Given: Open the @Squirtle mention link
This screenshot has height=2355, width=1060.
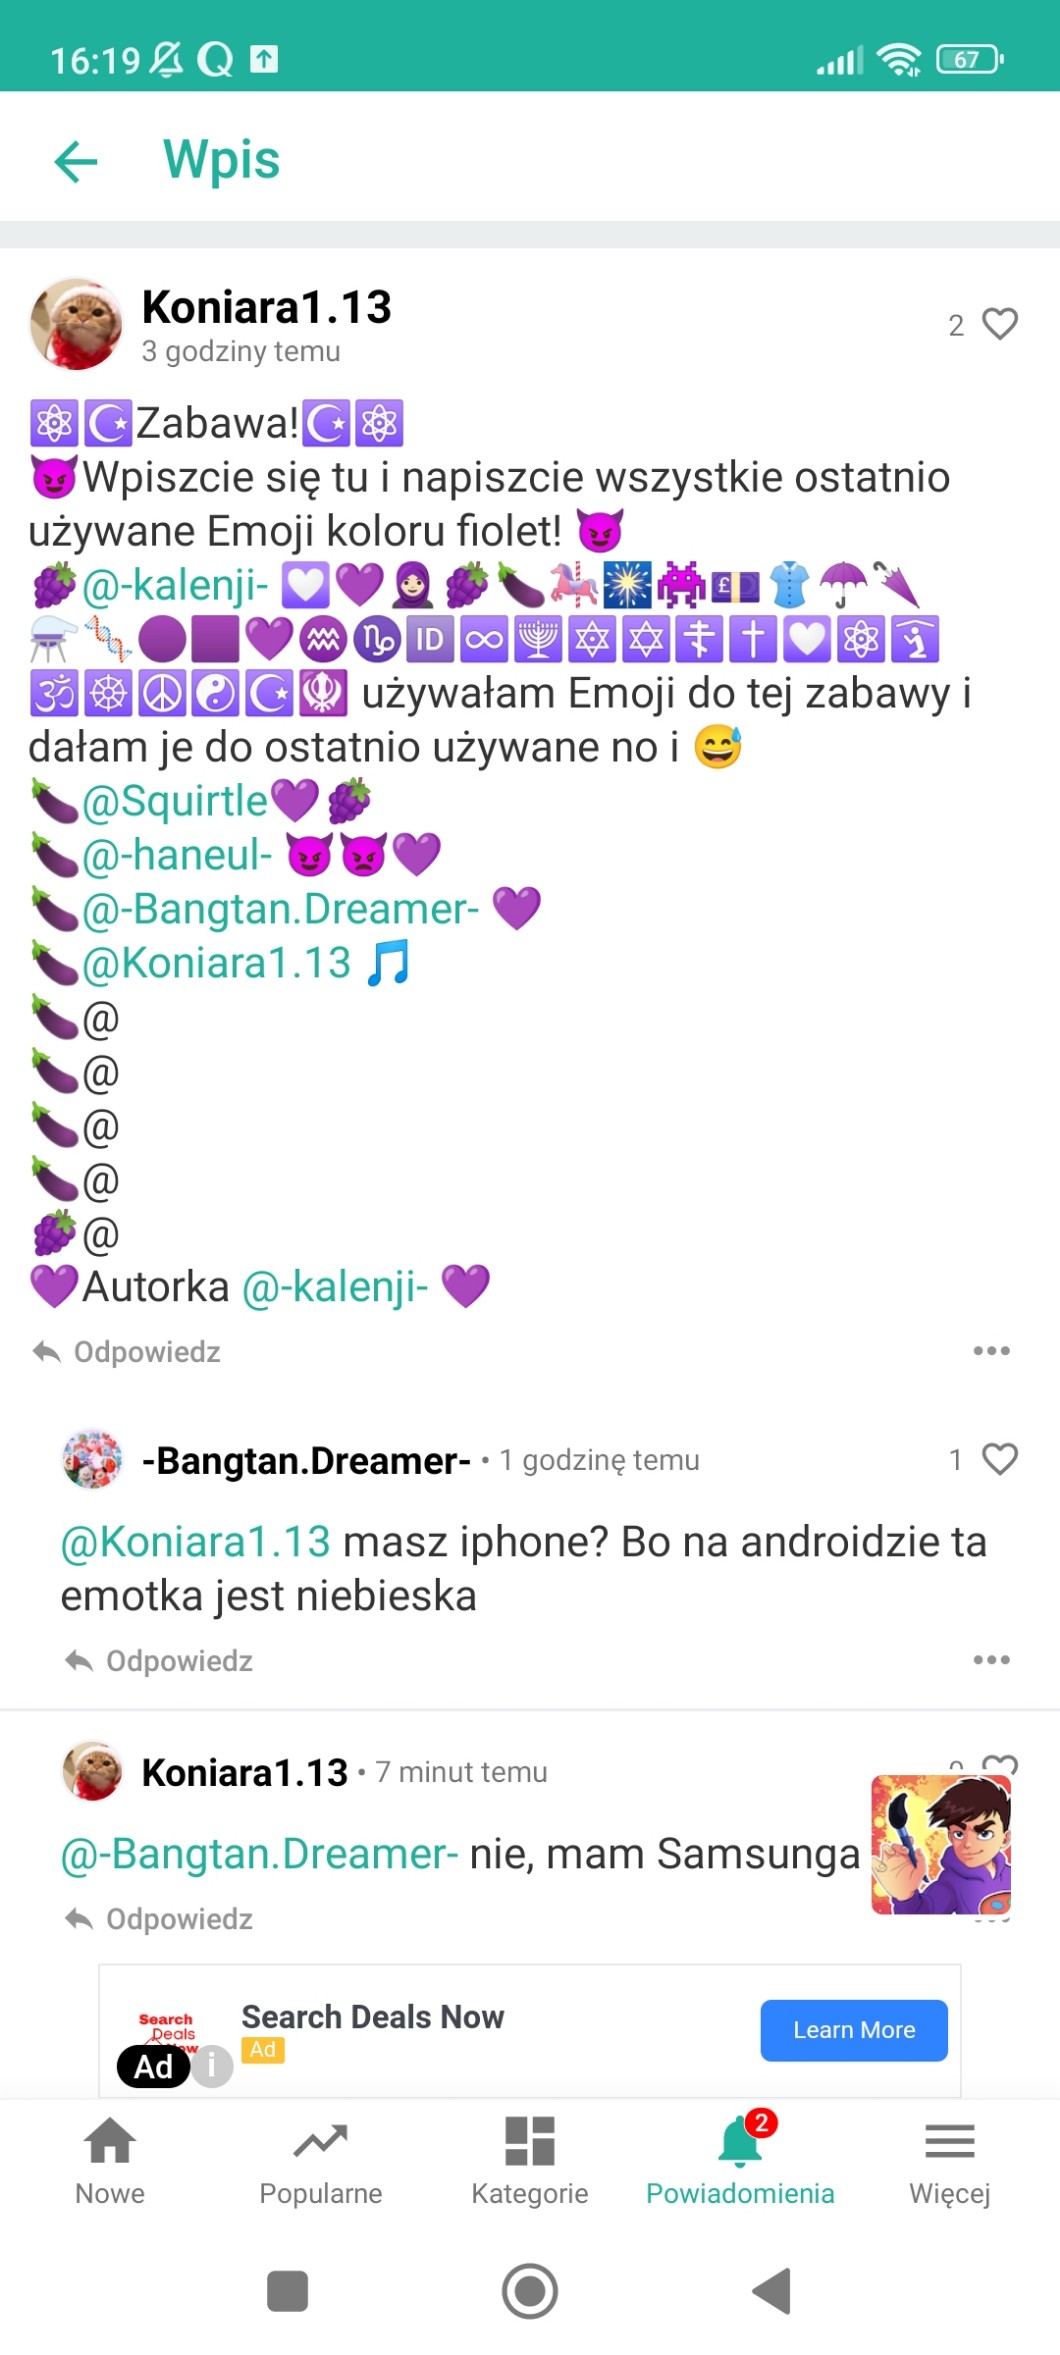Looking at the screenshot, I should point(175,801).
